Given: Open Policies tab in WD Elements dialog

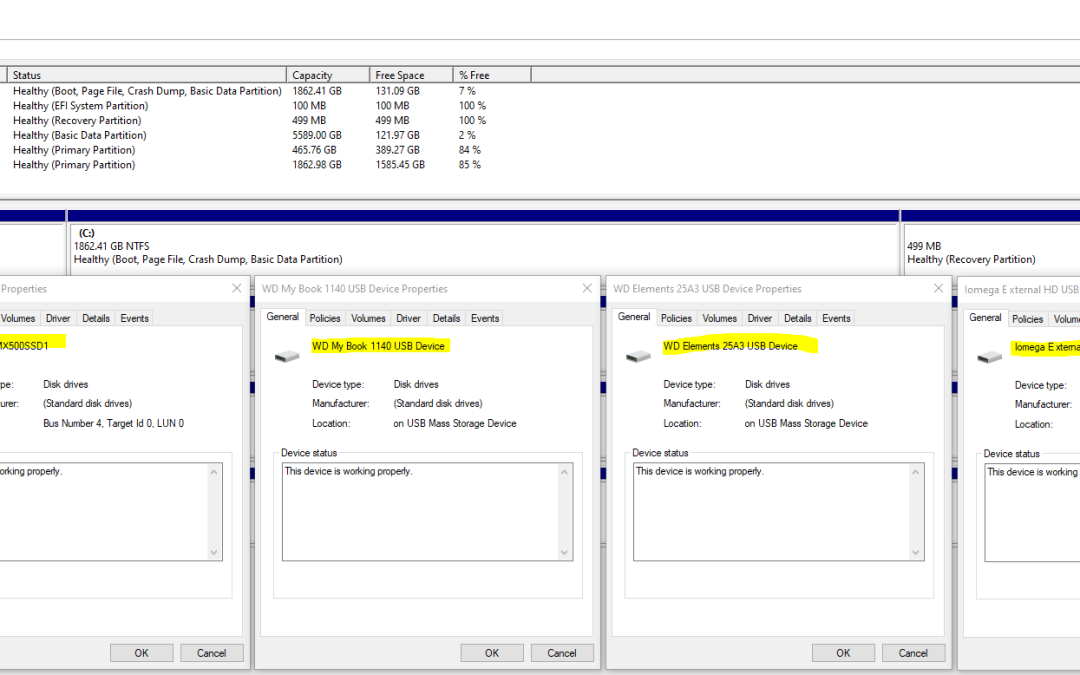Looking at the screenshot, I should [x=676, y=318].
